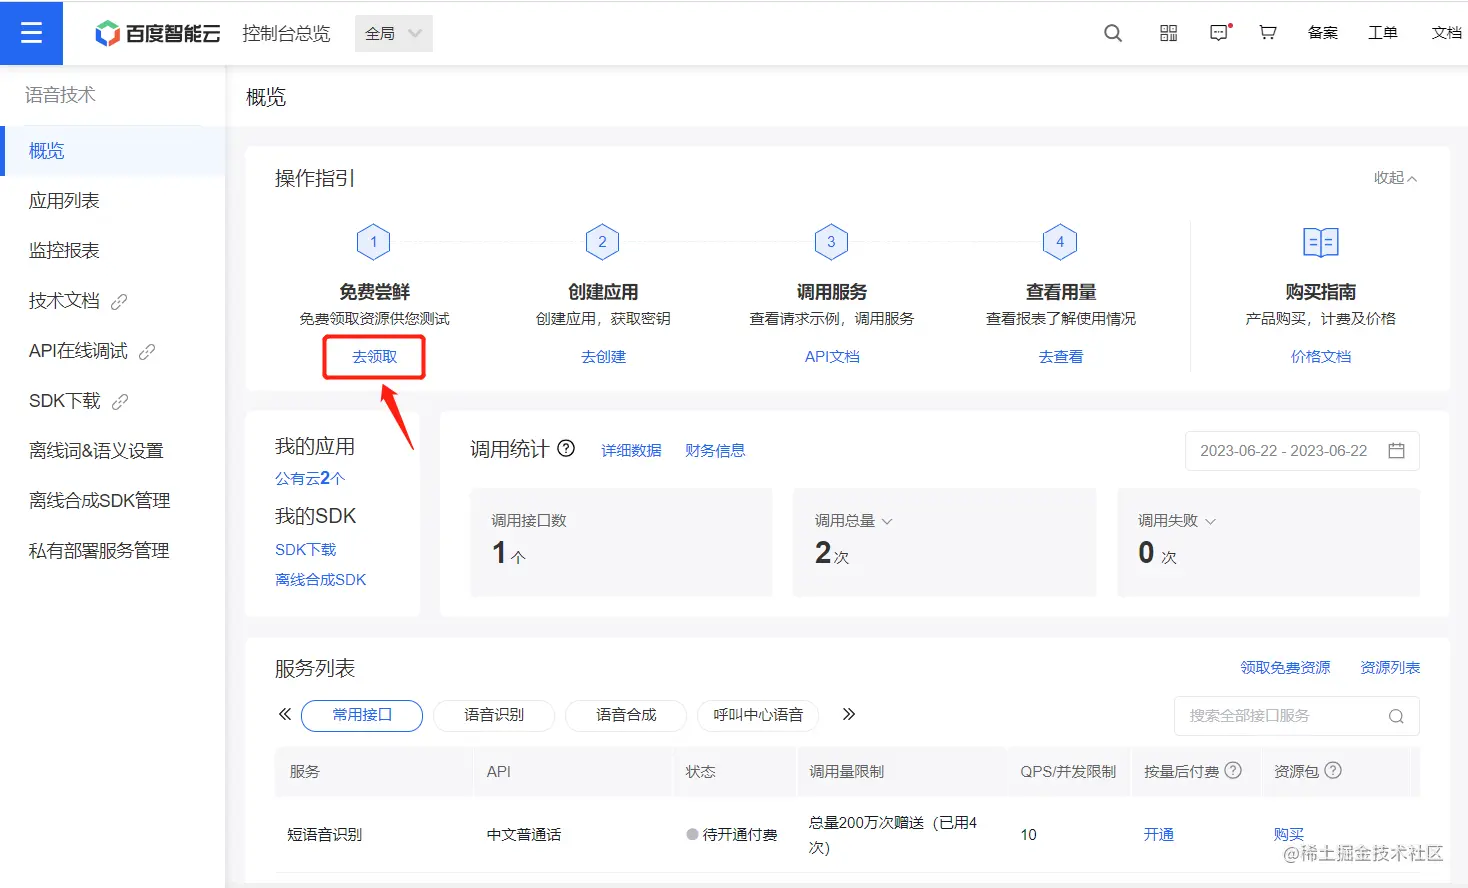The height and width of the screenshot is (888, 1468).
Task: Click the step 2 hexagon icon
Action: (602, 242)
